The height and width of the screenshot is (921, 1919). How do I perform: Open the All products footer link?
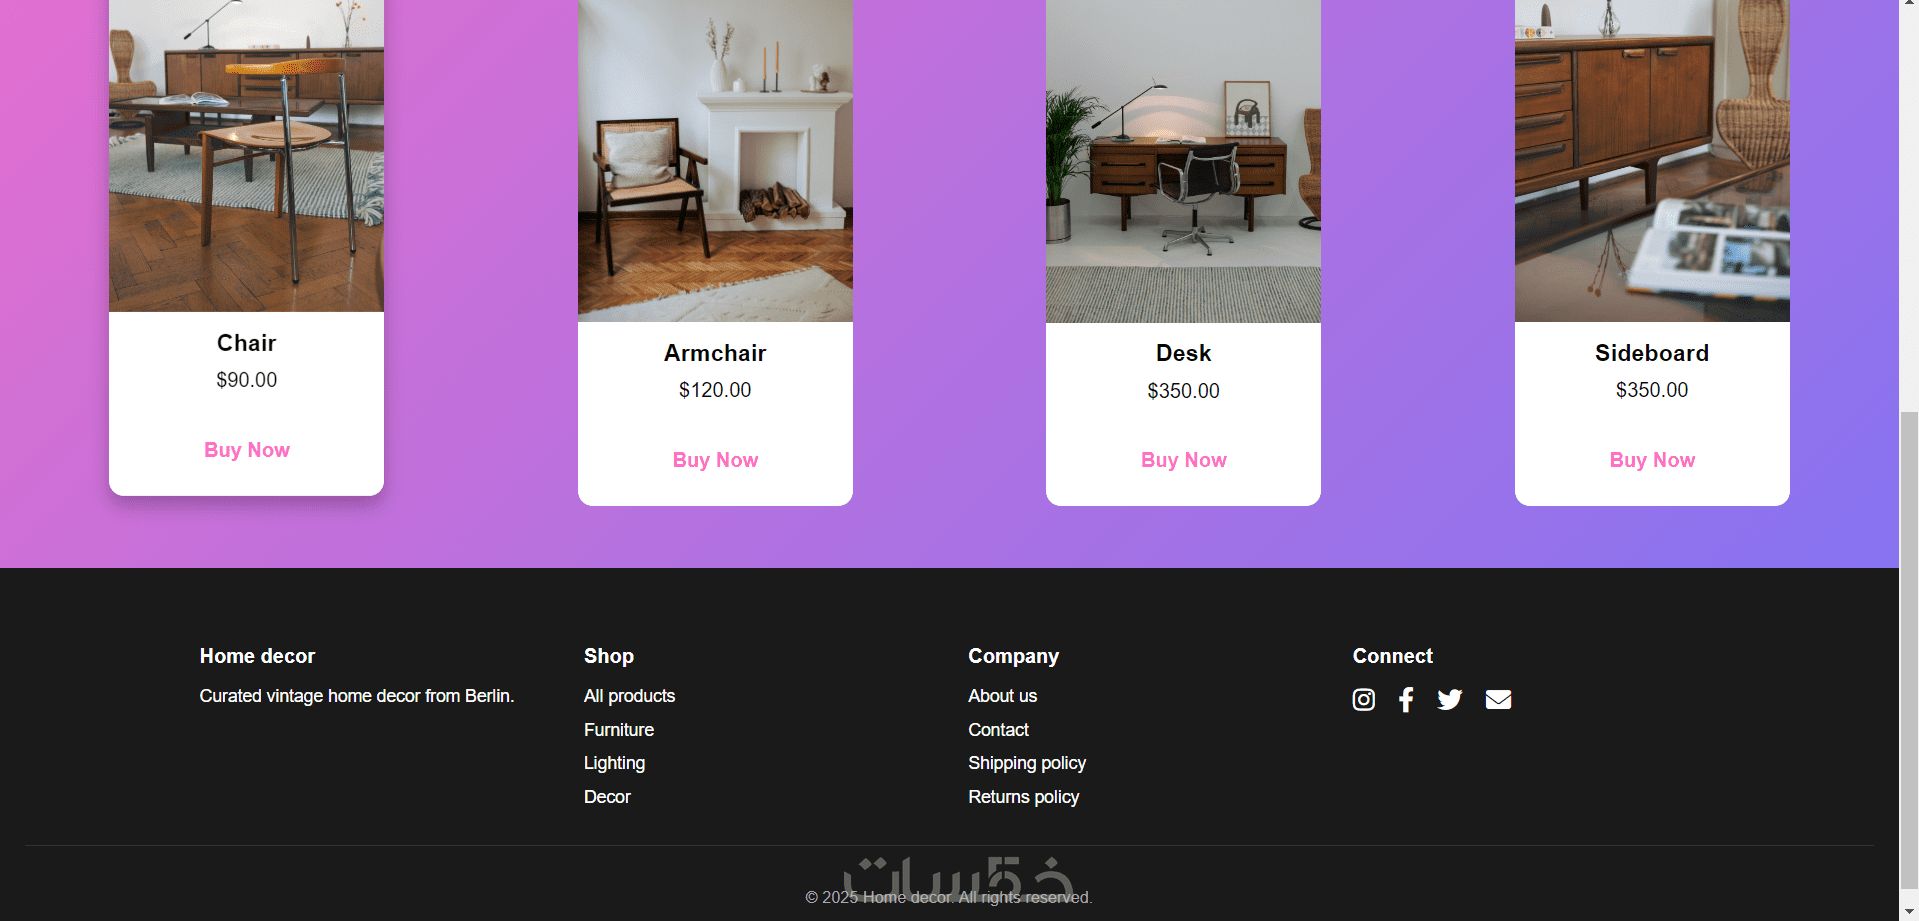pos(629,696)
